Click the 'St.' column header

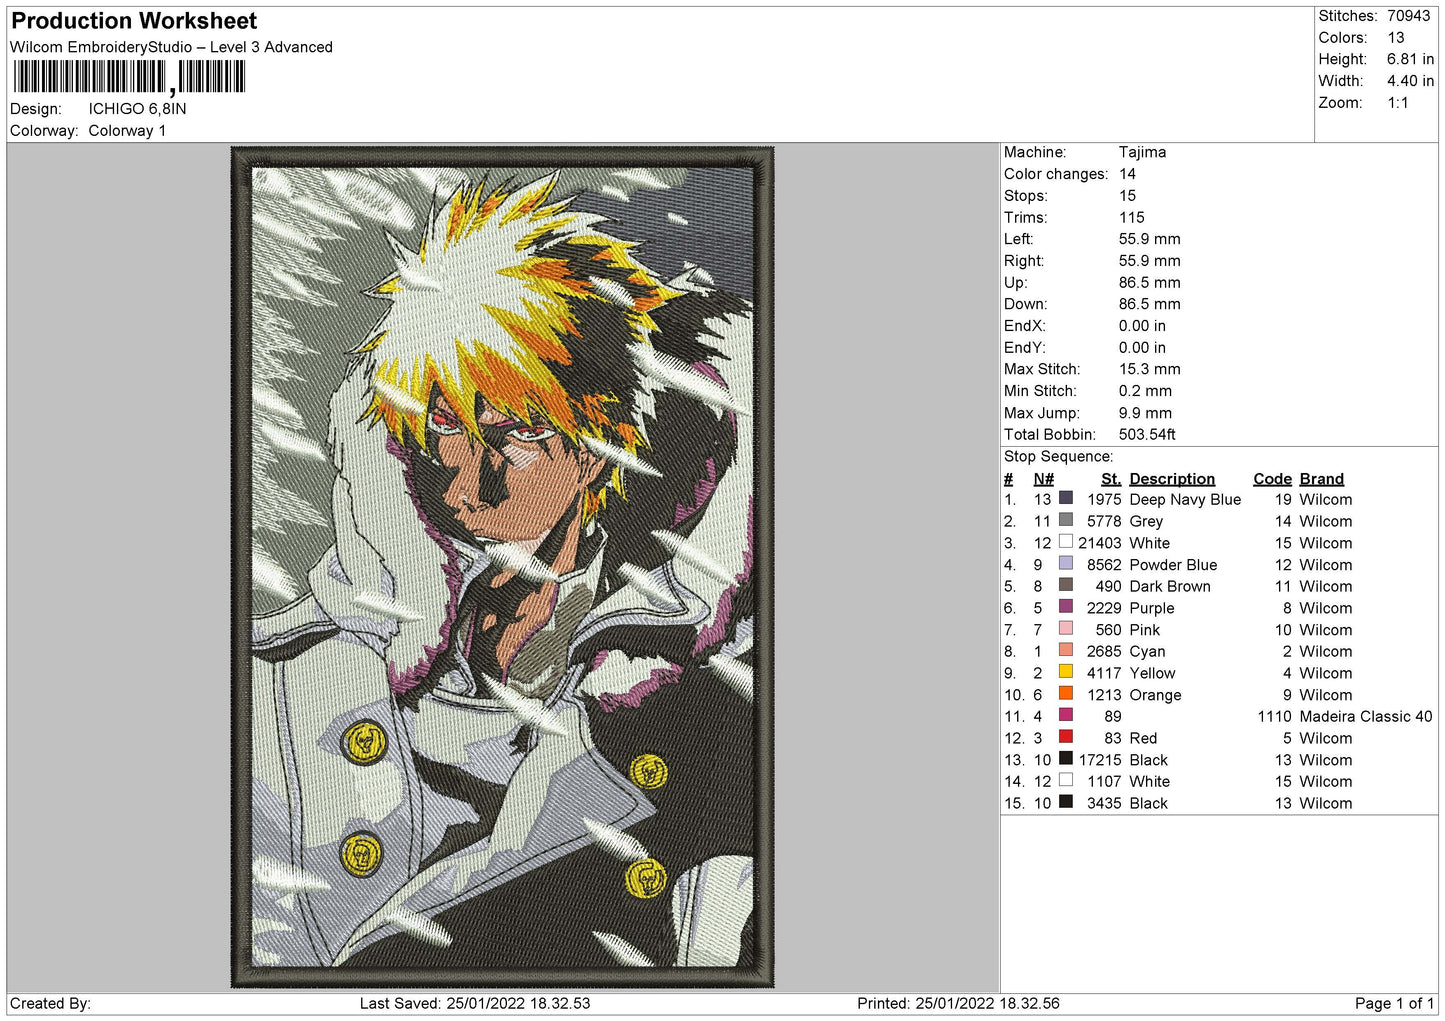click(1111, 479)
